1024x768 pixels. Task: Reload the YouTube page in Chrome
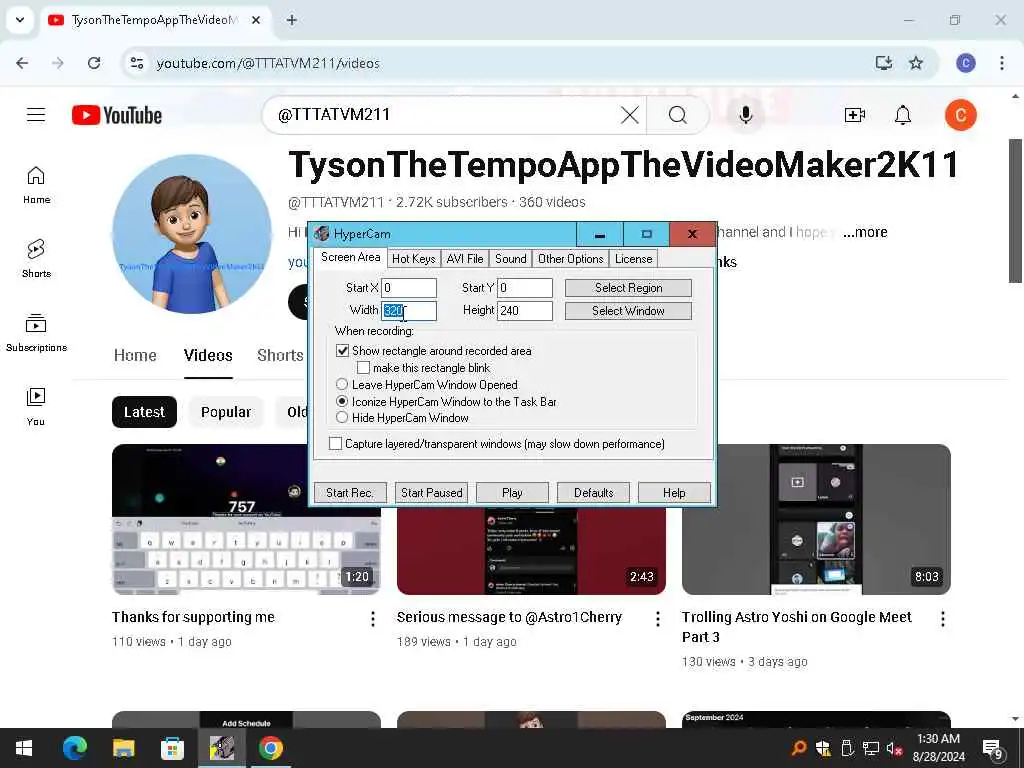pyautogui.click(x=94, y=63)
